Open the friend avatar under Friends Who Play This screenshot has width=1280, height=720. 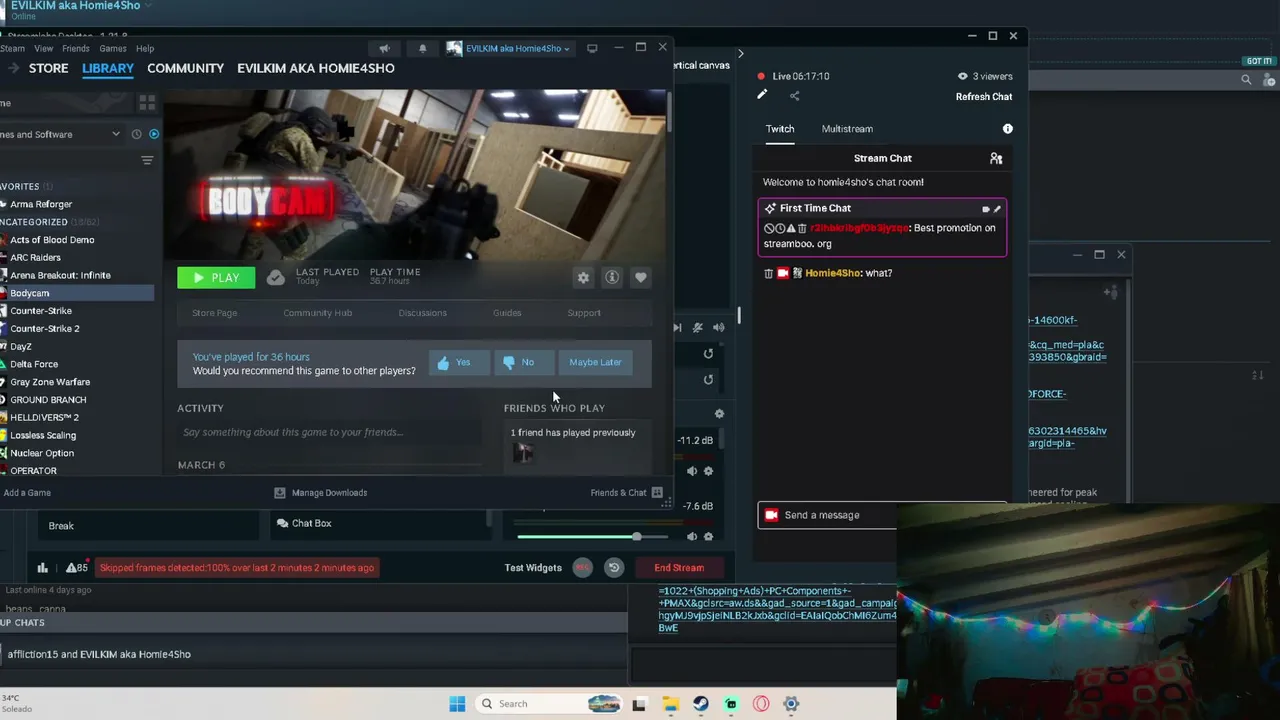point(522,453)
